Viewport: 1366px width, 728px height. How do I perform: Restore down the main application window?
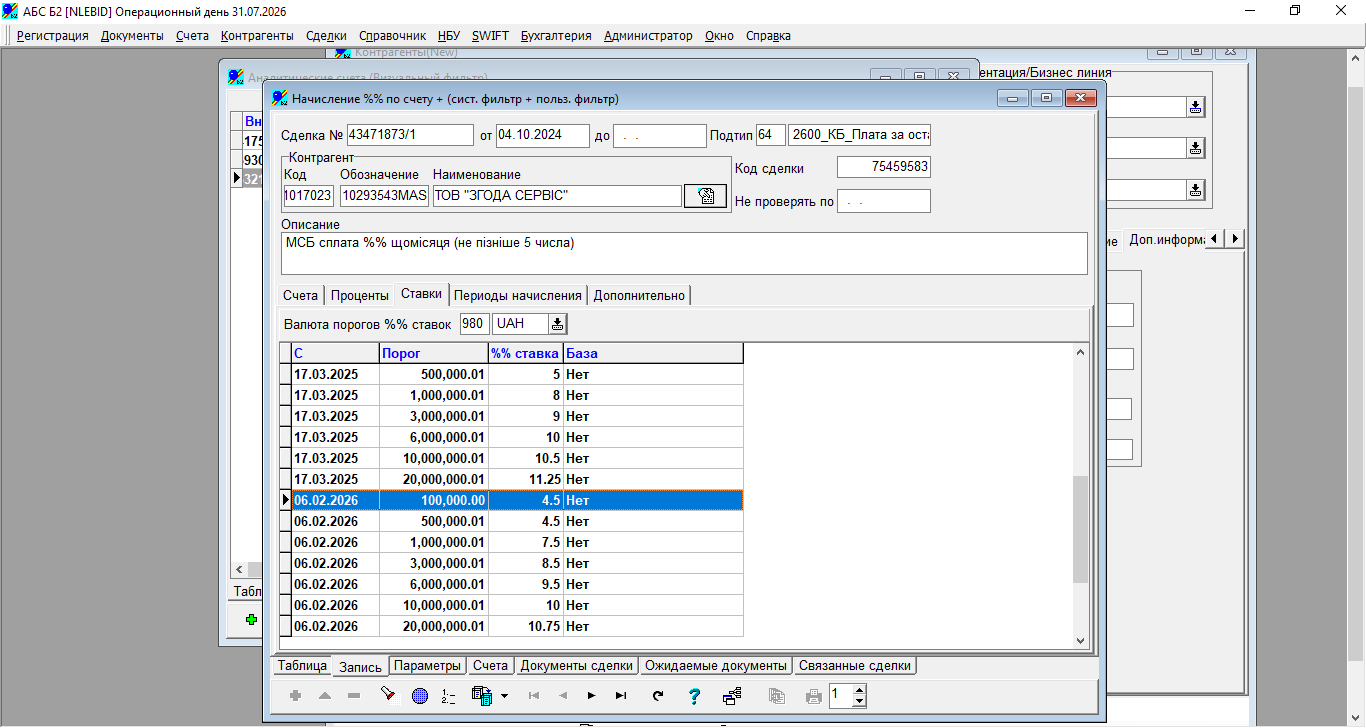coord(1295,10)
